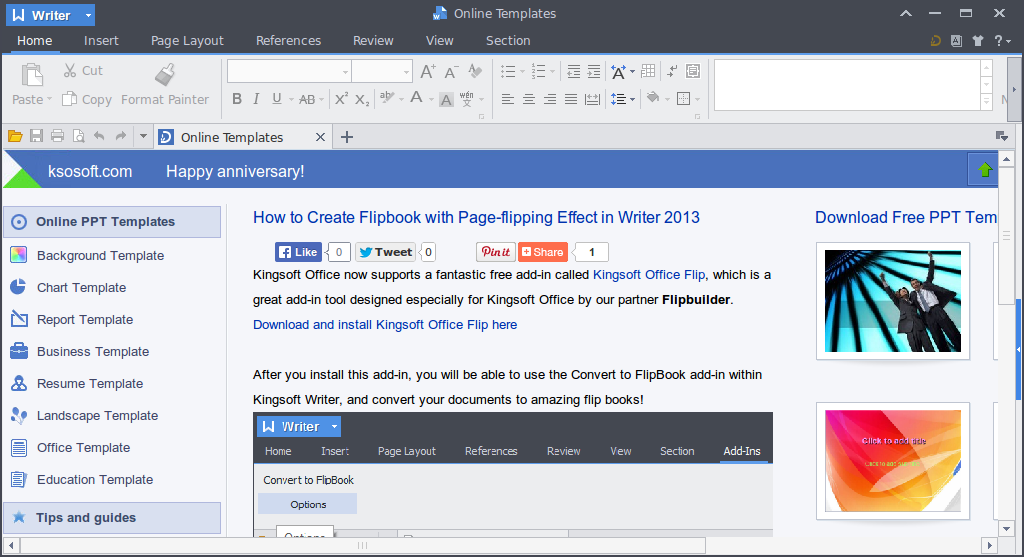This screenshot has height=557, width=1024.
Task: Expand the font color dropdown arrow
Action: pyautogui.click(x=431, y=99)
